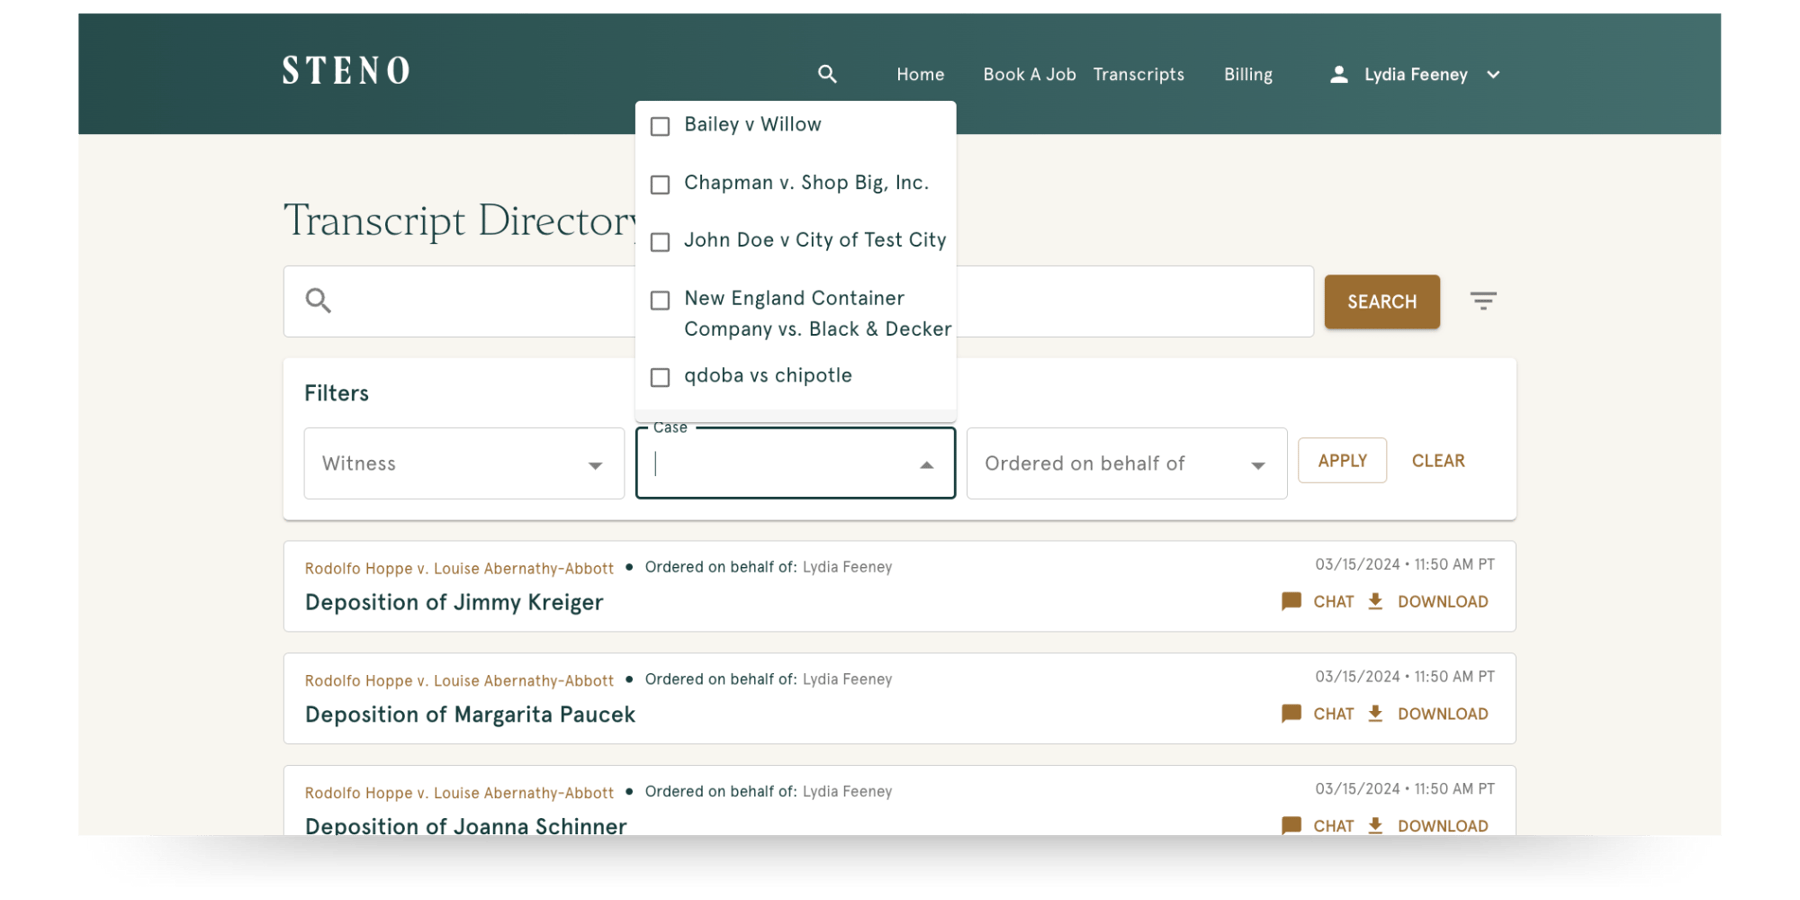Open the Book A Job menu item

[1029, 74]
